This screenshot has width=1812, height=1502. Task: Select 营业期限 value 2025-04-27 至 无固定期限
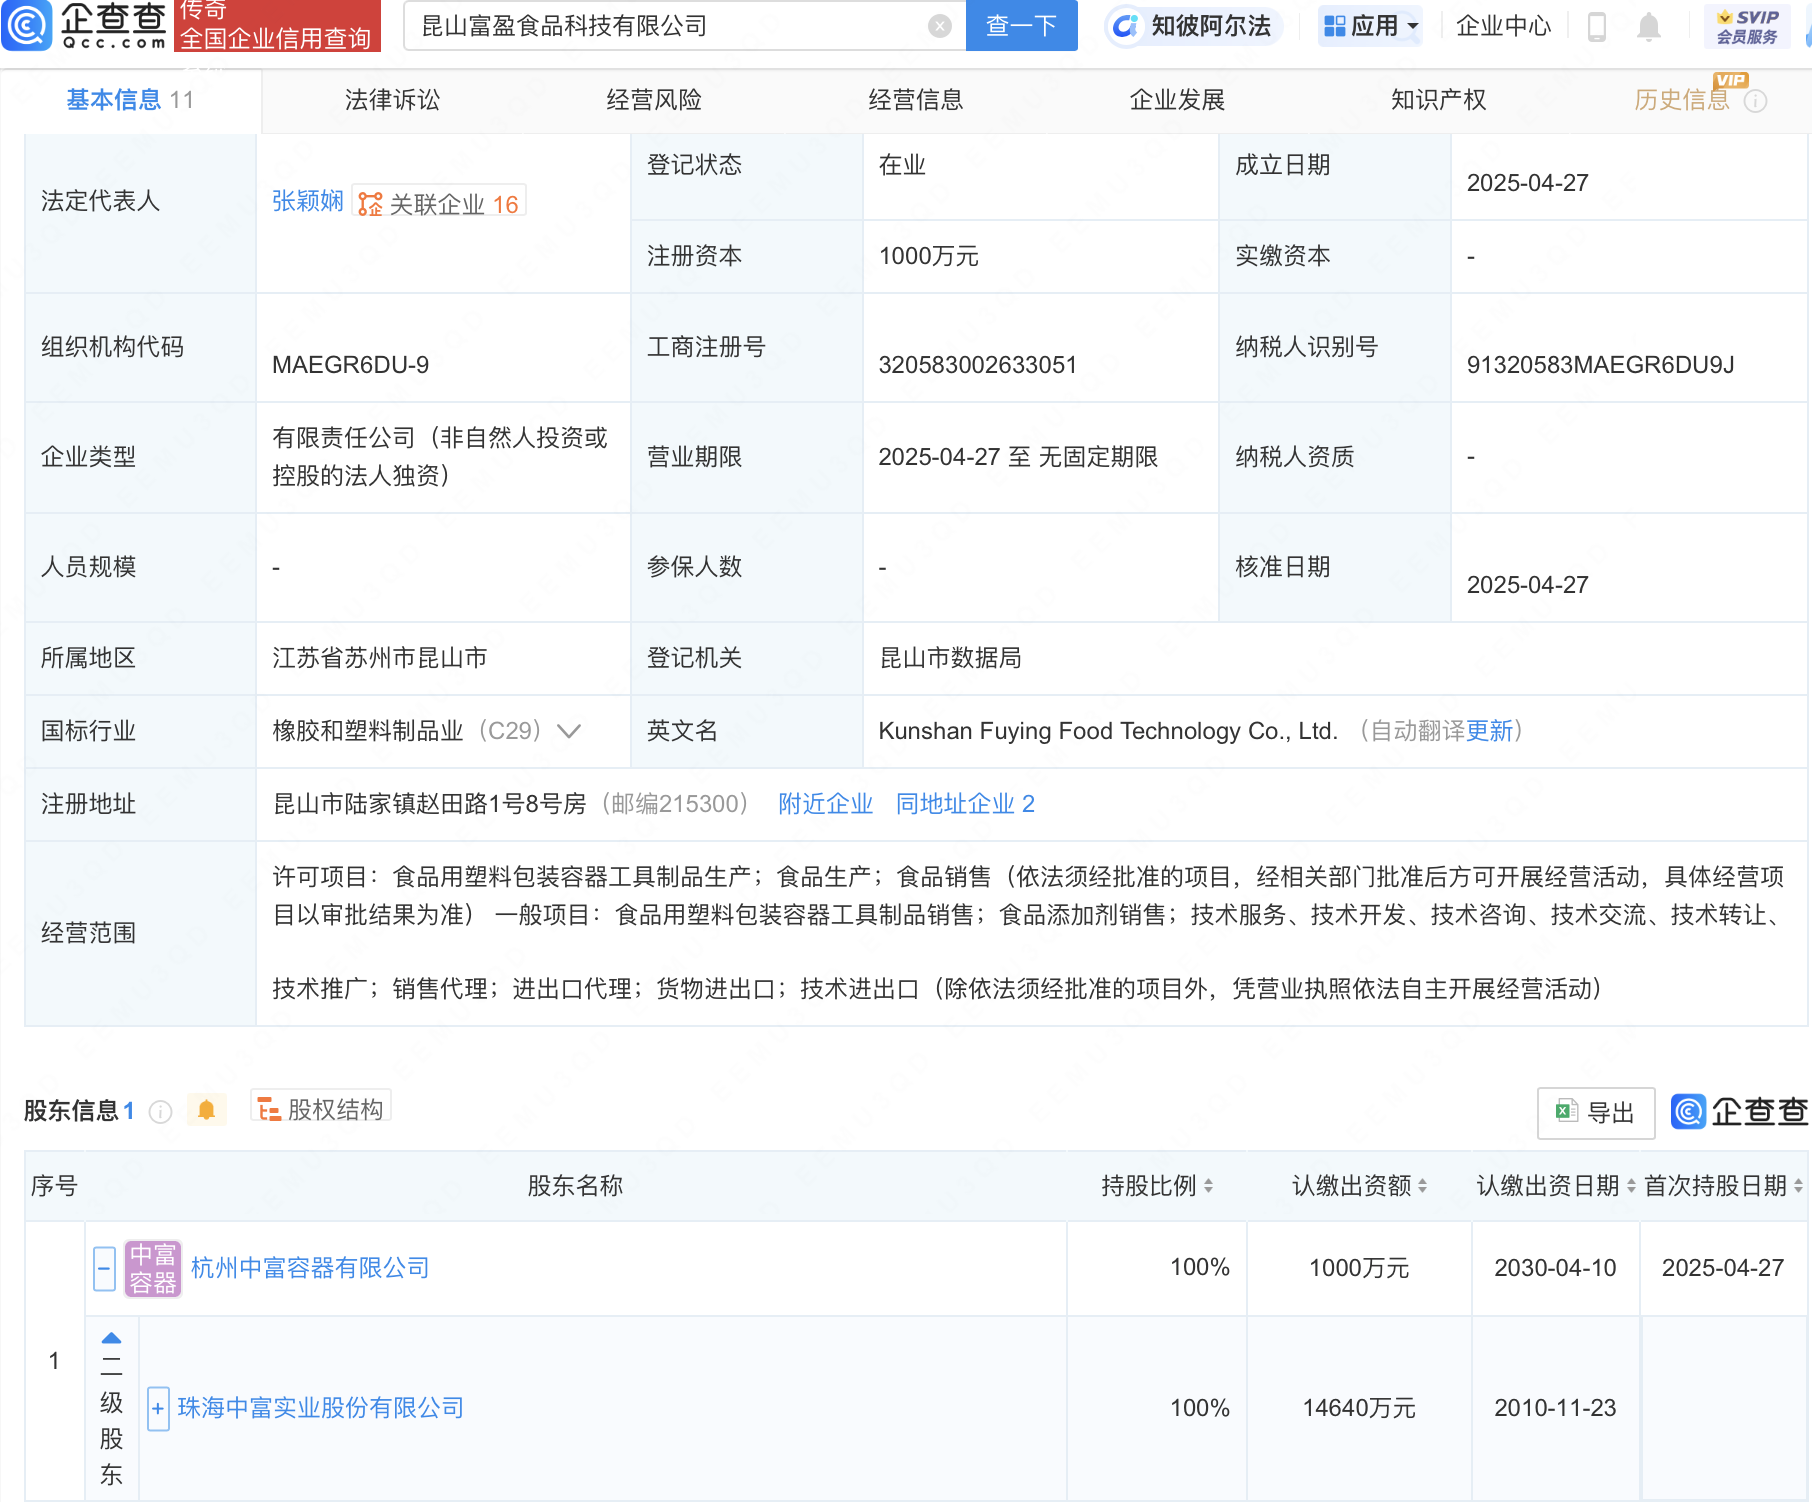(x=1018, y=457)
